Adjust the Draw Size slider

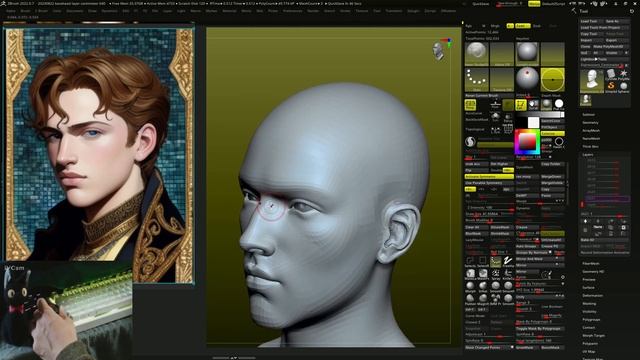[489, 214]
